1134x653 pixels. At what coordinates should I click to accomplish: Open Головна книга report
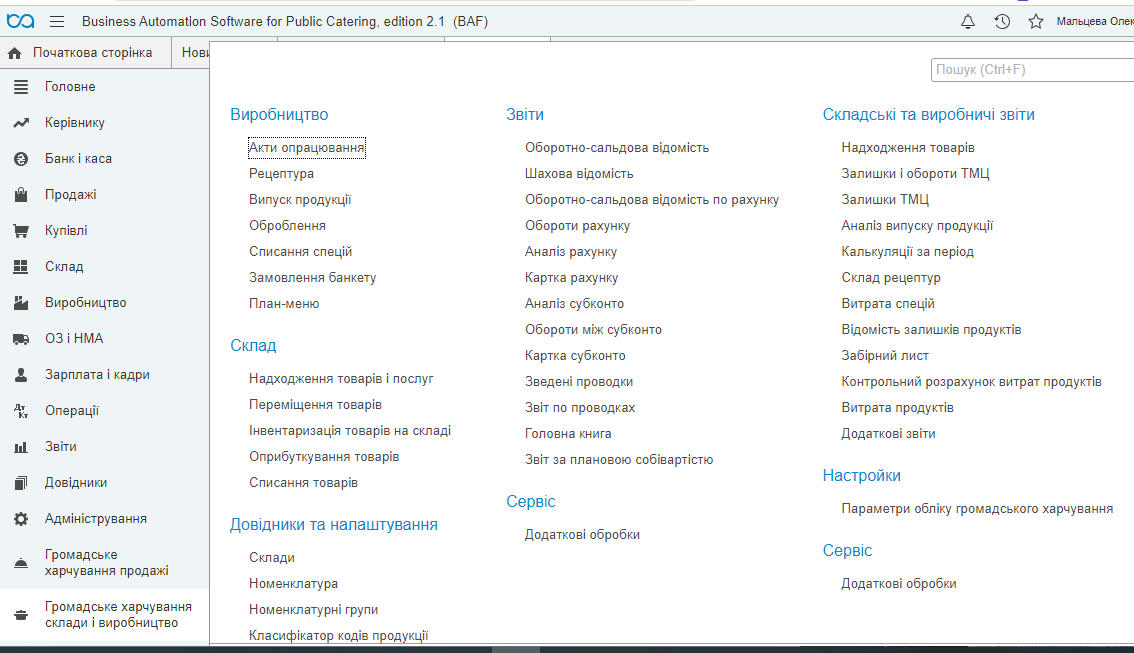coord(568,434)
